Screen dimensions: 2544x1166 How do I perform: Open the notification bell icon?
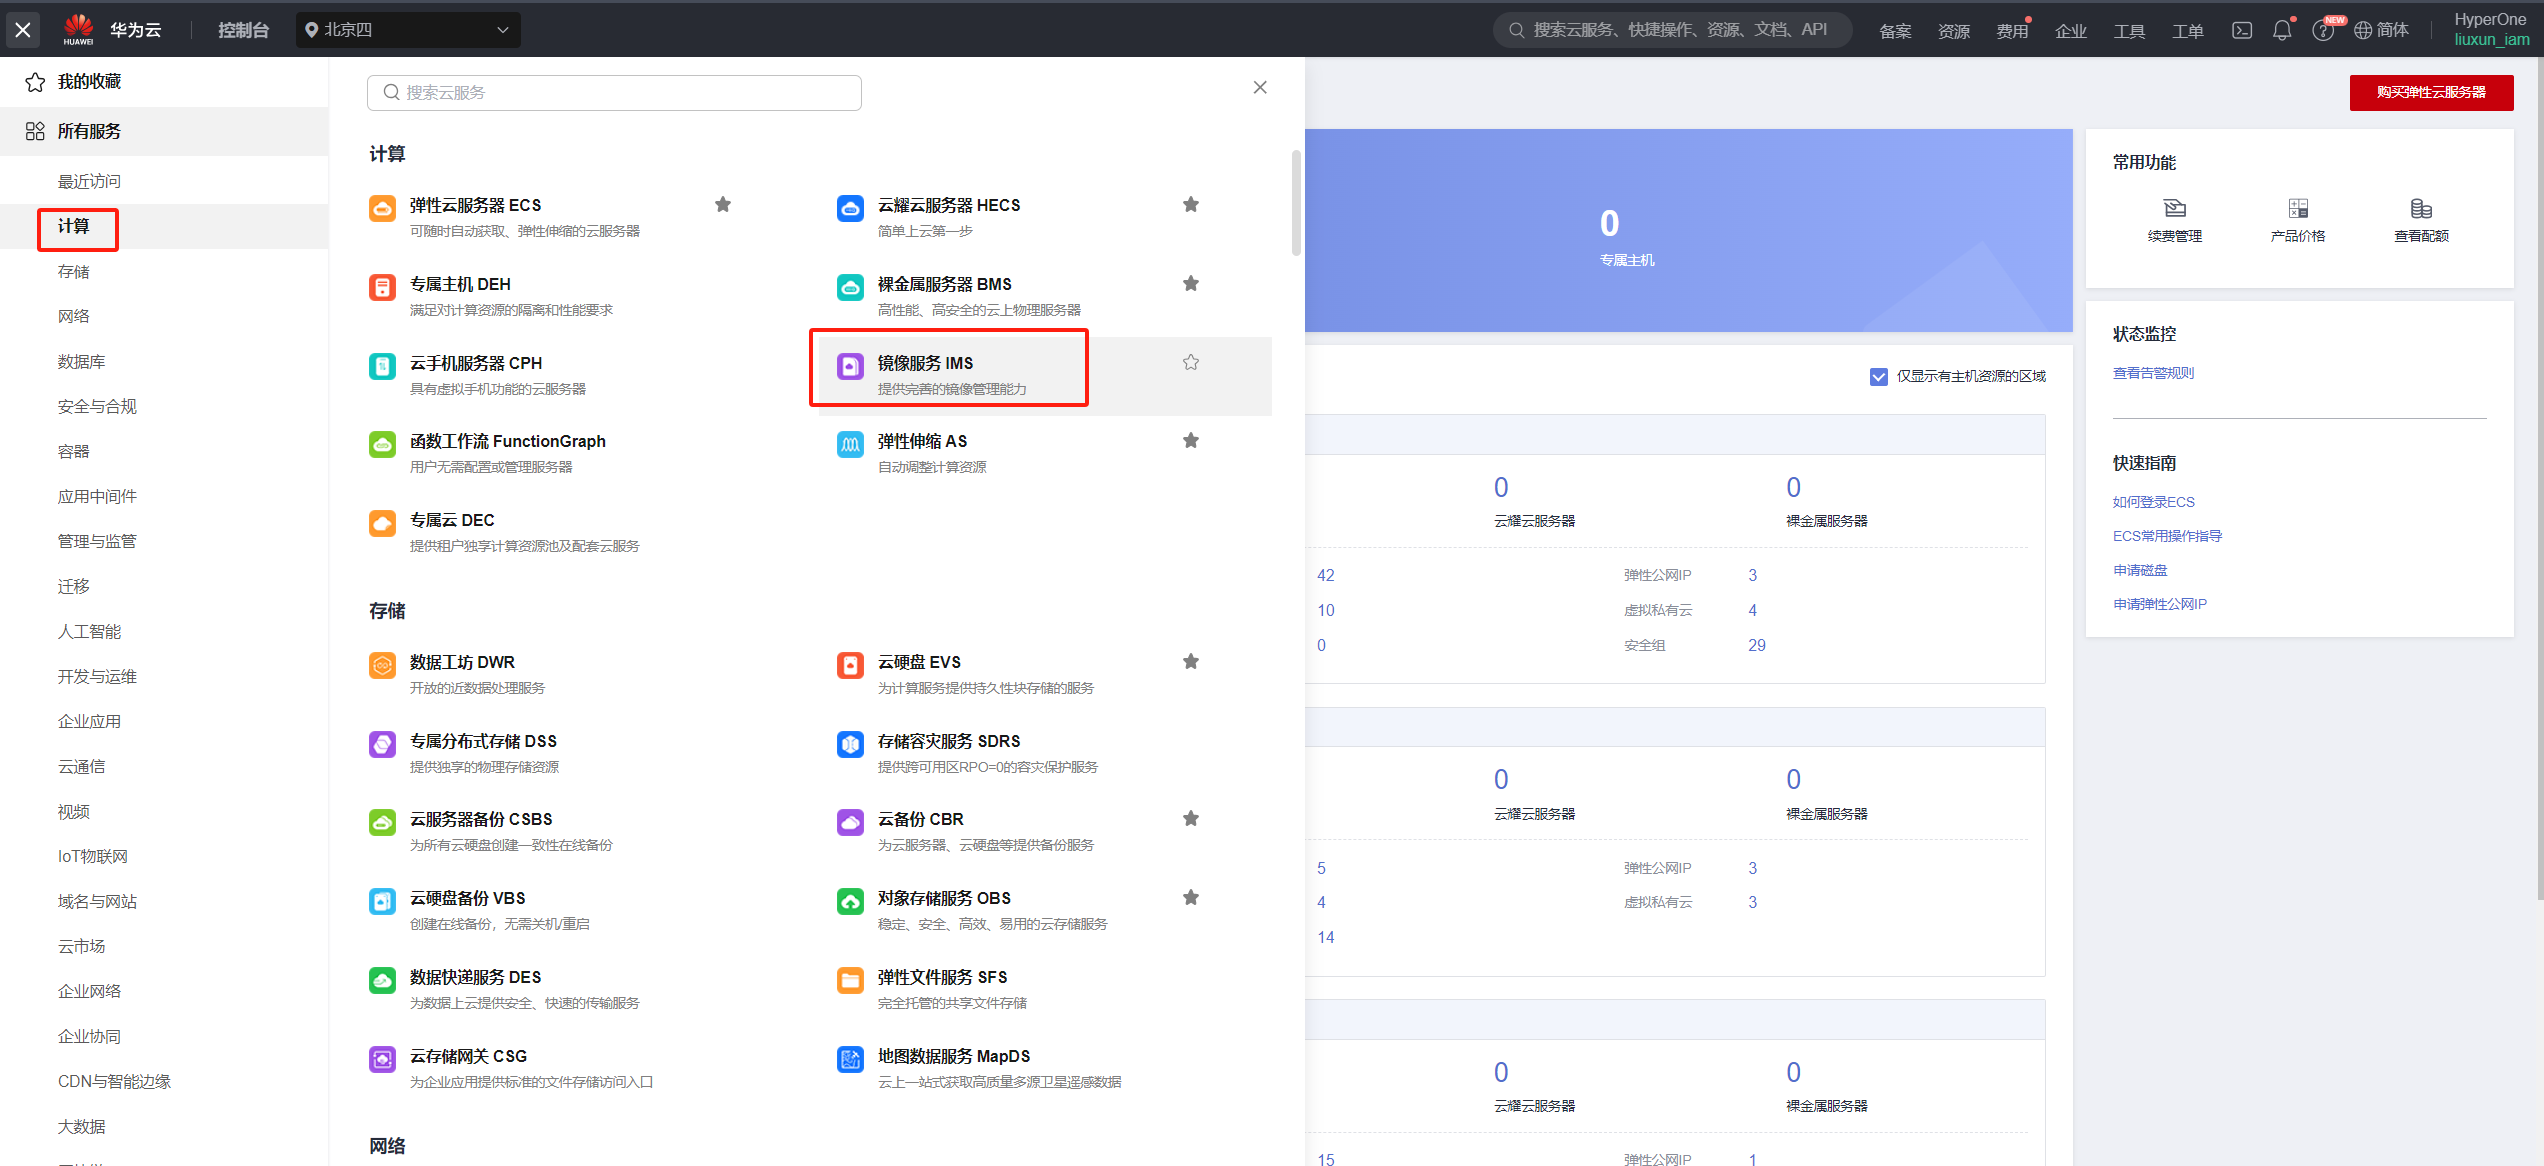coord(2282,30)
